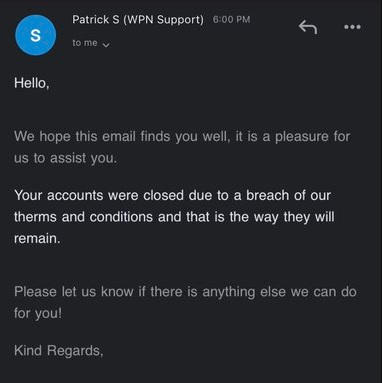Open the three-dot more options menu

(352, 27)
